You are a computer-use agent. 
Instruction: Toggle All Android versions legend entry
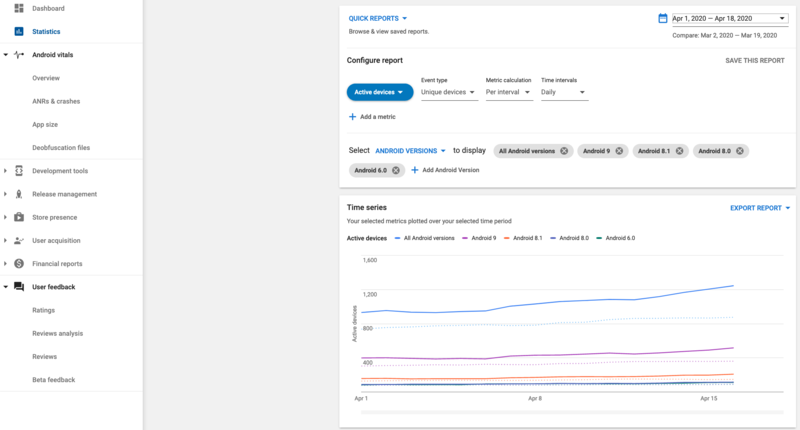click(x=424, y=238)
